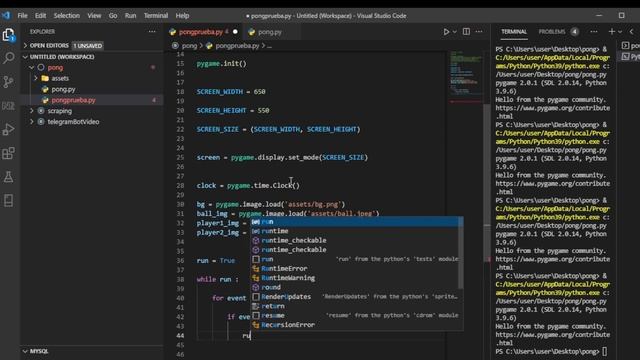Click the '1 UNSAVED' badge
This screenshot has height=360, width=640.
[x=88, y=46]
